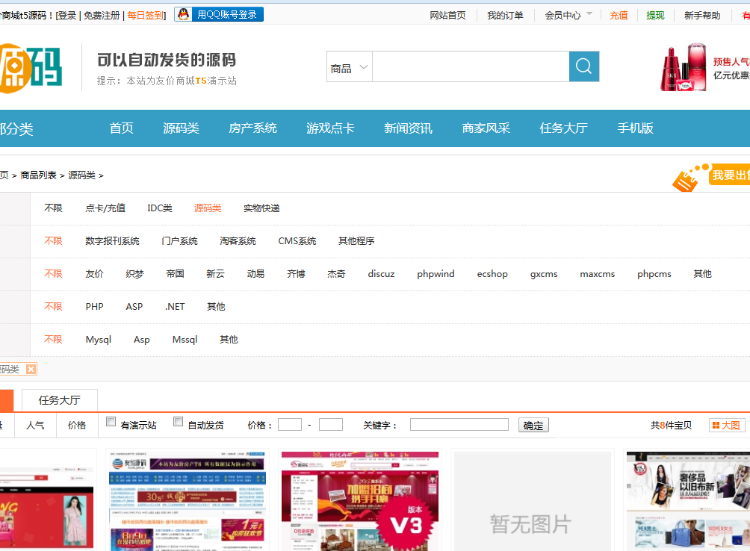Switch to 大图 grid view
This screenshot has width=750, height=551.
point(727,425)
